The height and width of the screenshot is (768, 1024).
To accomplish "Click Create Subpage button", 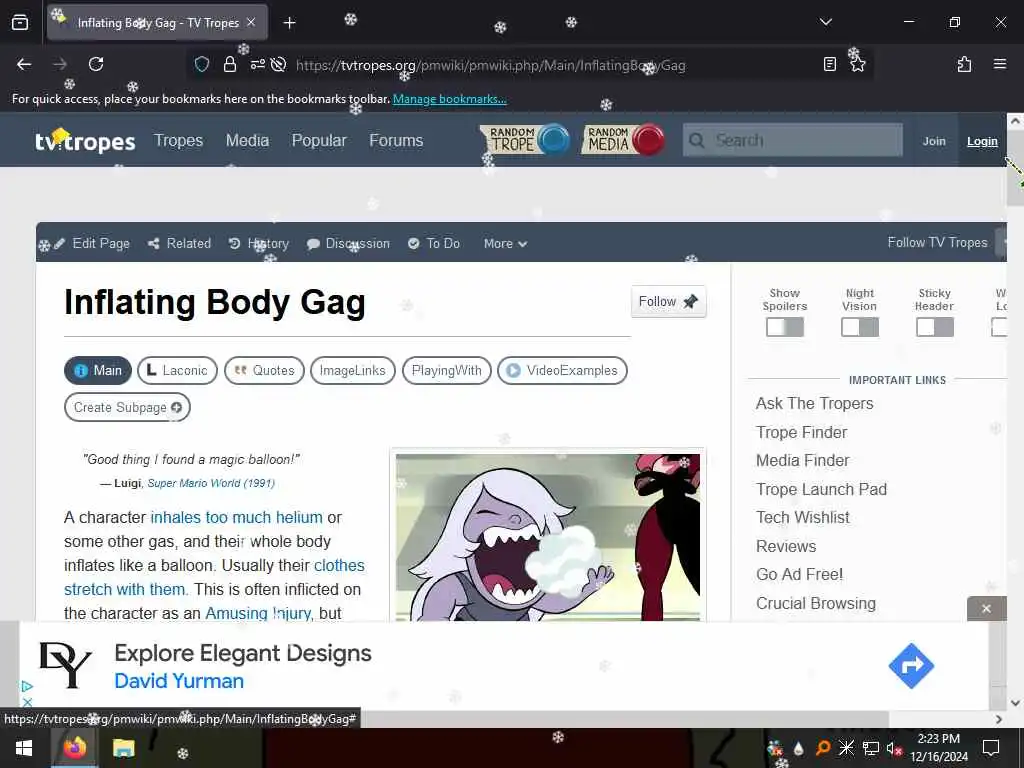I will tap(127, 408).
